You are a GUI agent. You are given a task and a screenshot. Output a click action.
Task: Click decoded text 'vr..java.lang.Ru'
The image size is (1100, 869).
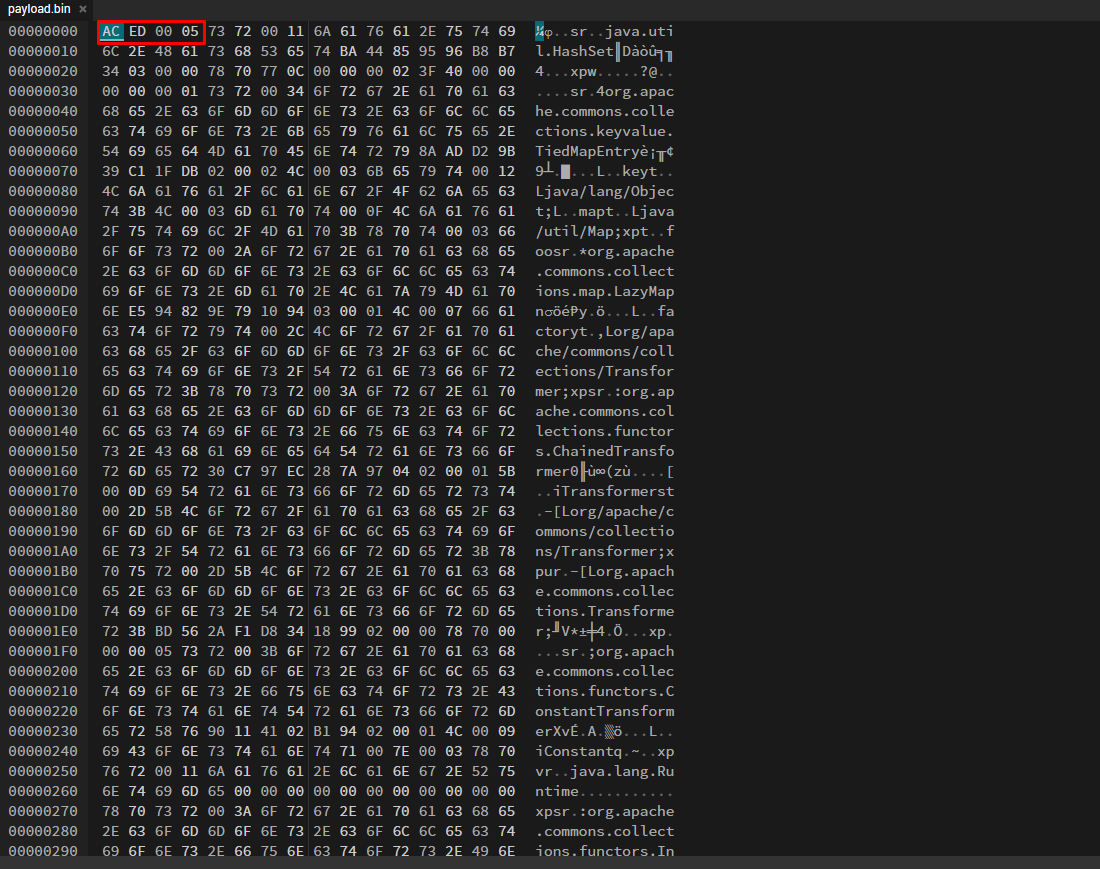tap(605, 771)
